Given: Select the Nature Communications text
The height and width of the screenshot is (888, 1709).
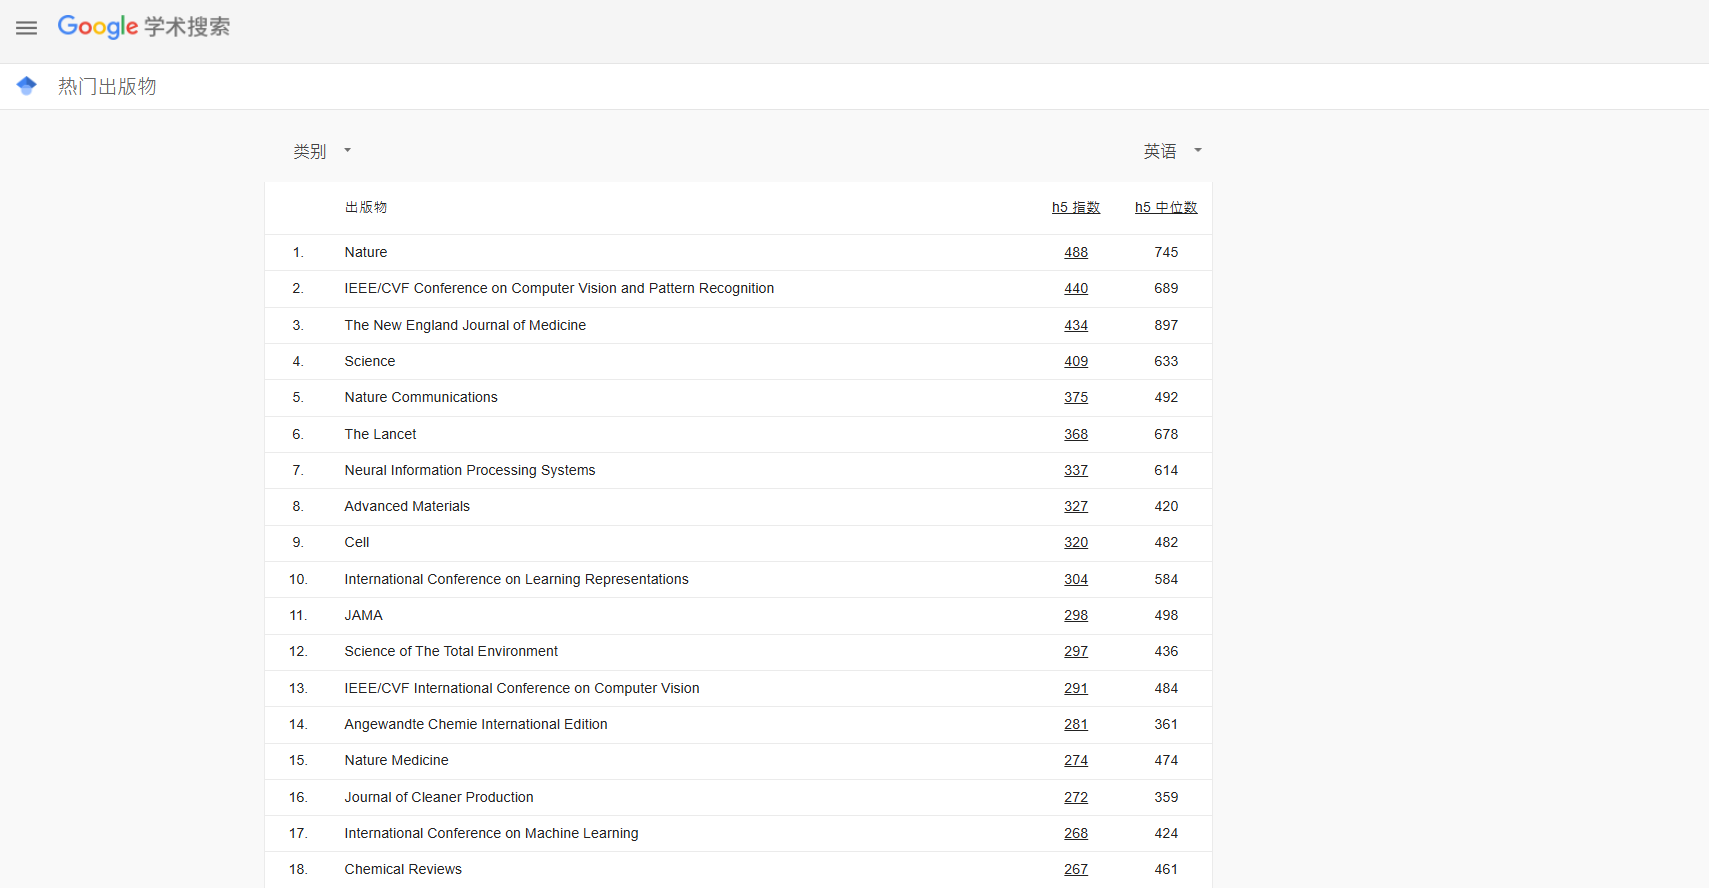Looking at the screenshot, I should (421, 397).
